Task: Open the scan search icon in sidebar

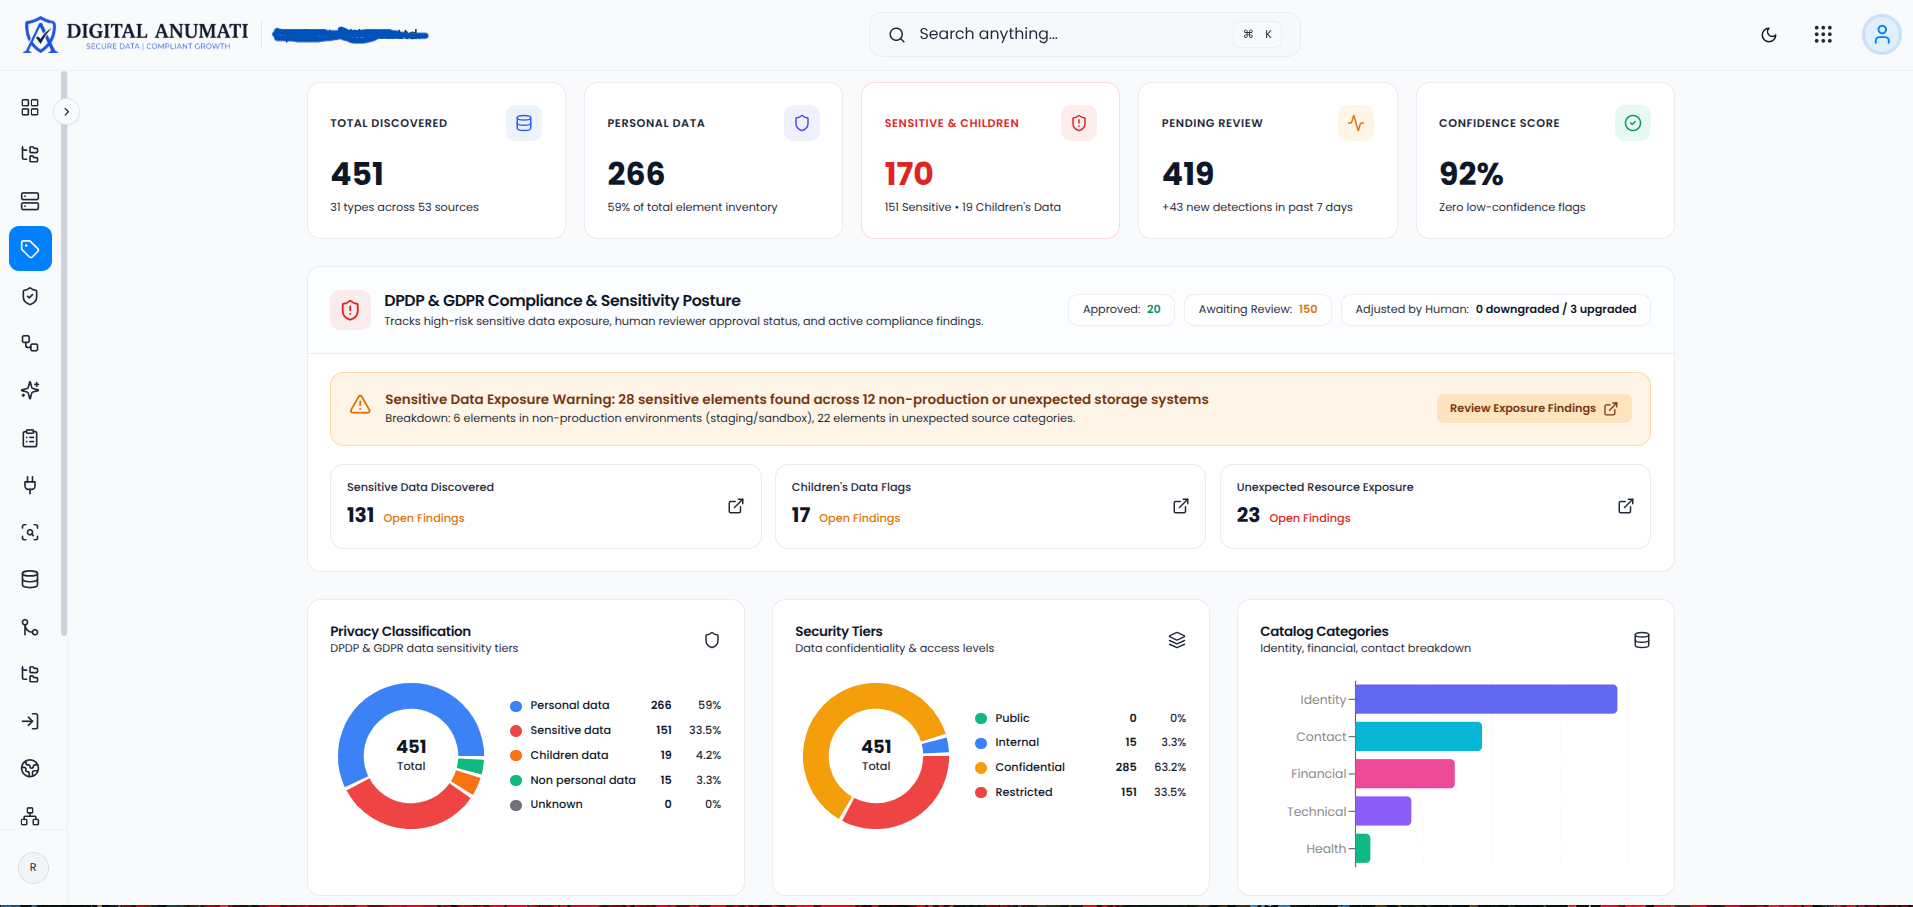Action: tap(30, 532)
